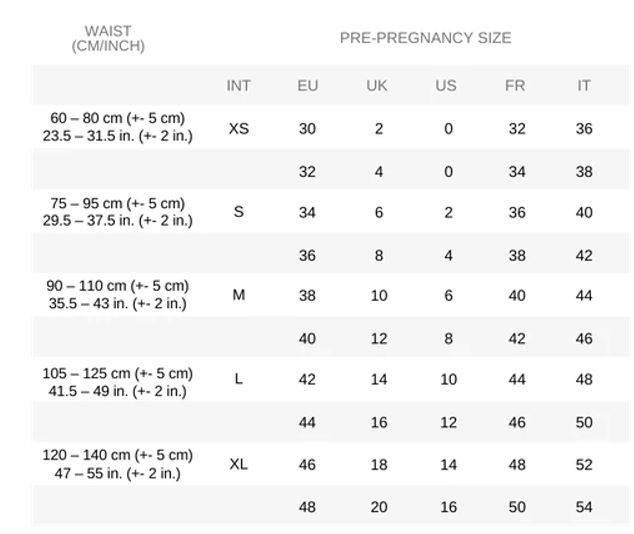Select EU size 48 in last row
634x534 pixels.
tap(307, 507)
